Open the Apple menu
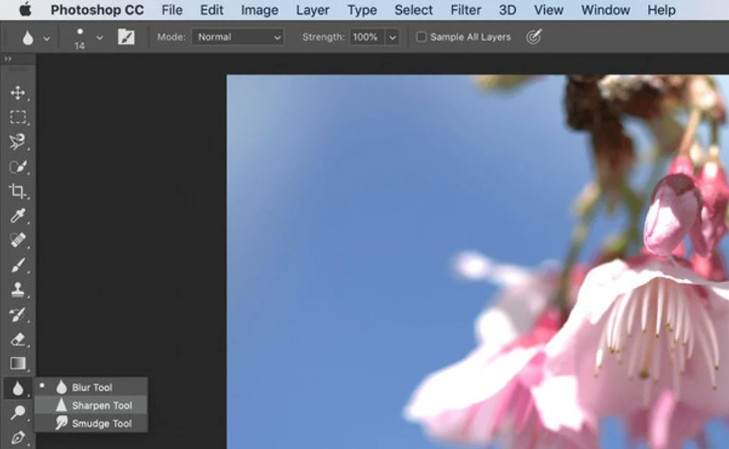This screenshot has height=449, width=729. (25, 10)
